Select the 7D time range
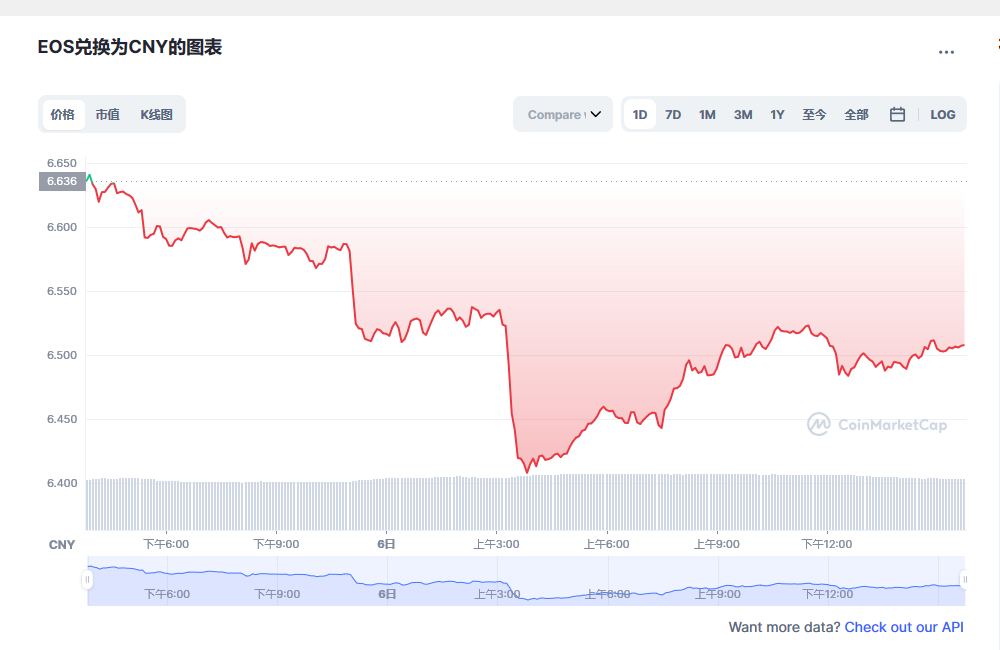This screenshot has height=650, width=1000. tap(673, 115)
